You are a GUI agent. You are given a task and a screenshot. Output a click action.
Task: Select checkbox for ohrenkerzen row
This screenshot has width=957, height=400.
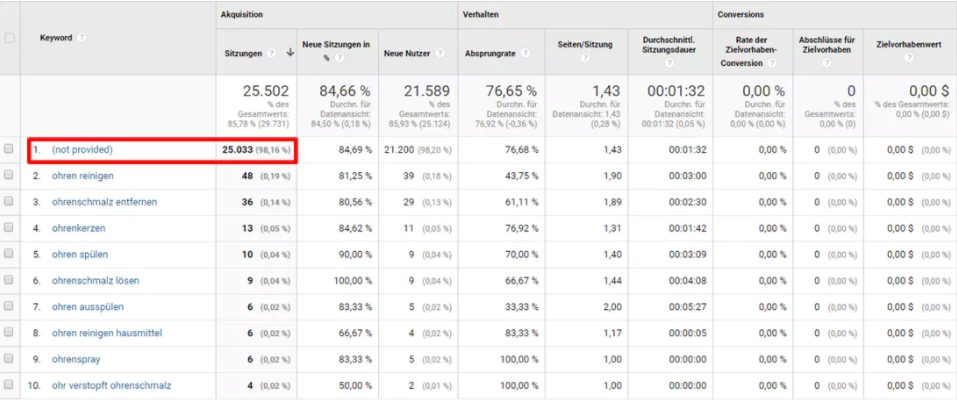tap(9, 227)
